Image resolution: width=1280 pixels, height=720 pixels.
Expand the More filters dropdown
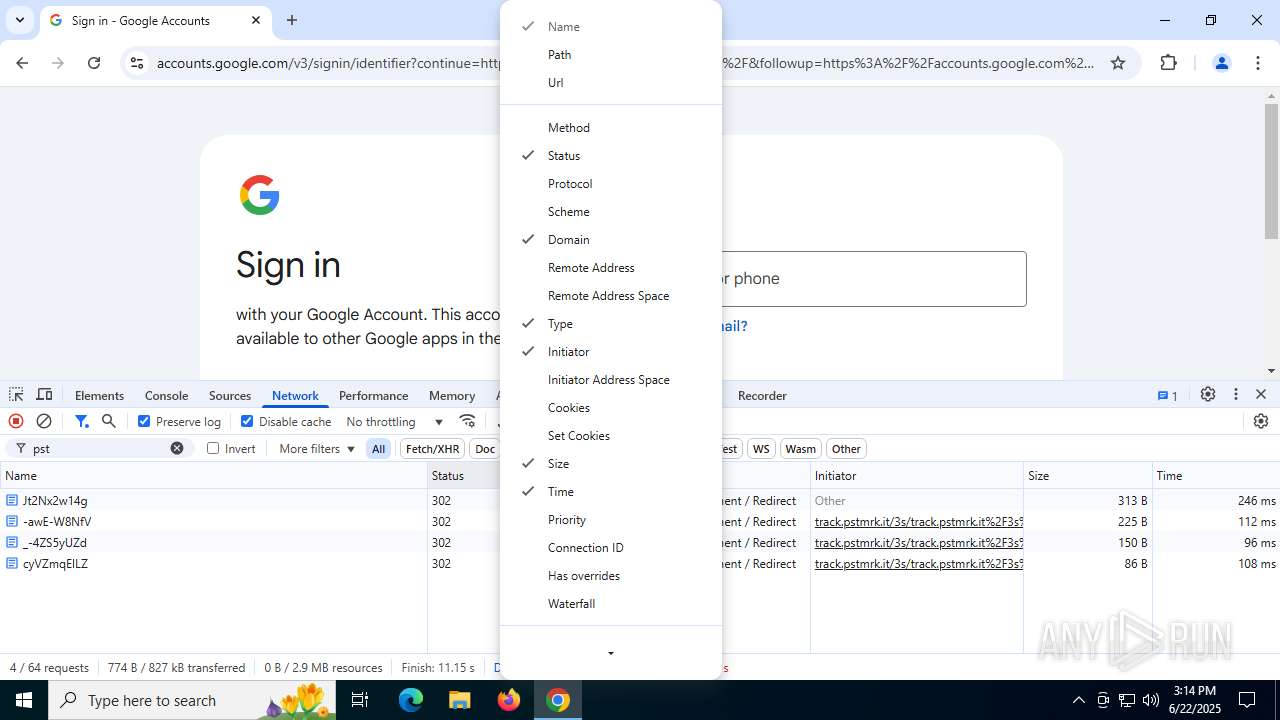(x=317, y=449)
